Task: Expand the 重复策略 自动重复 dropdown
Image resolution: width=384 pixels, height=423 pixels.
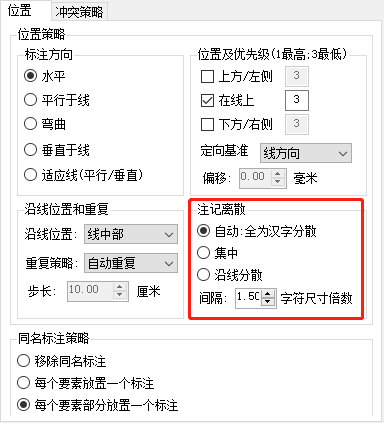Action: point(131,263)
